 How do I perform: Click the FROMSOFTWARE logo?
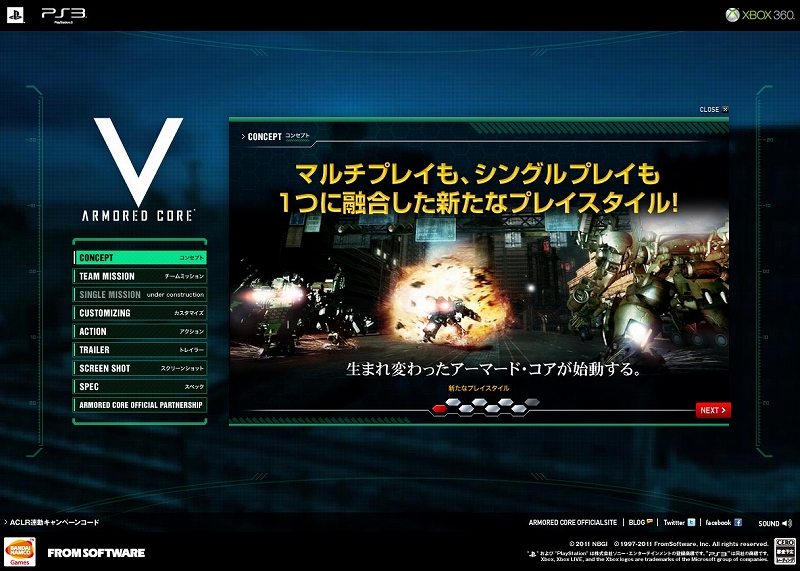pos(96,553)
